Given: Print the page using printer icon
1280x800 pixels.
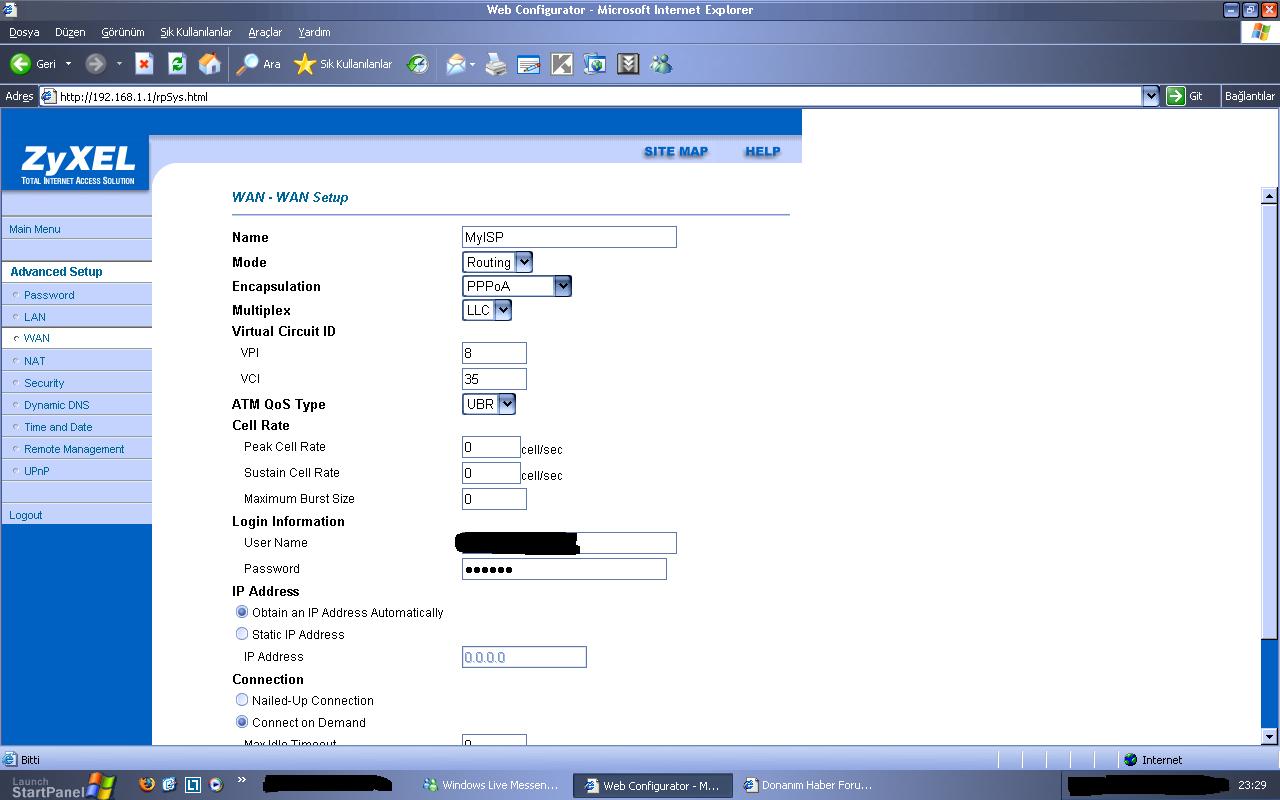Looking at the screenshot, I should tap(496, 64).
